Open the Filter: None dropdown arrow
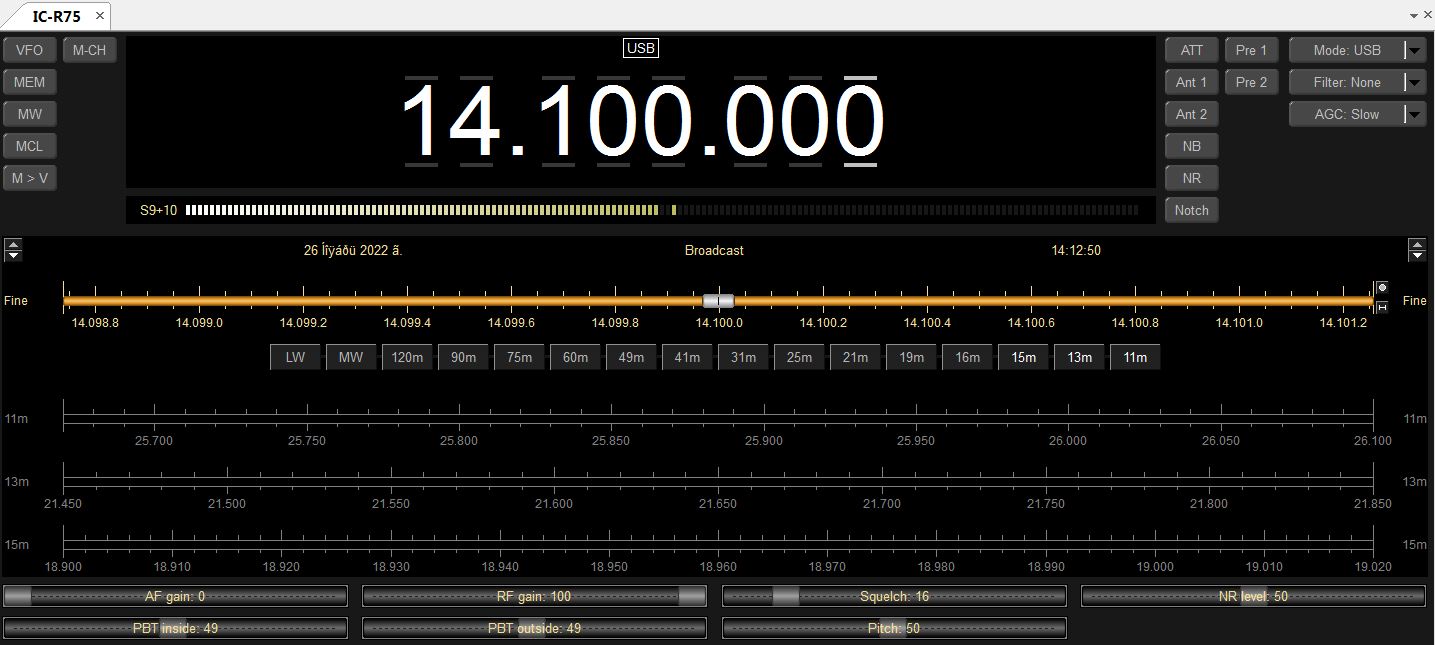1435x645 pixels. 1415,82
